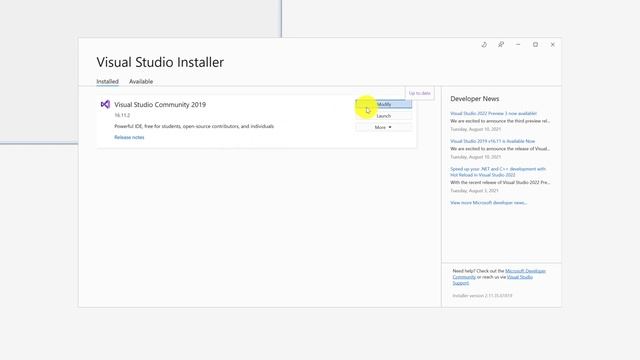
Task: Minimize the Visual Studio Installer window
Action: 518,44
